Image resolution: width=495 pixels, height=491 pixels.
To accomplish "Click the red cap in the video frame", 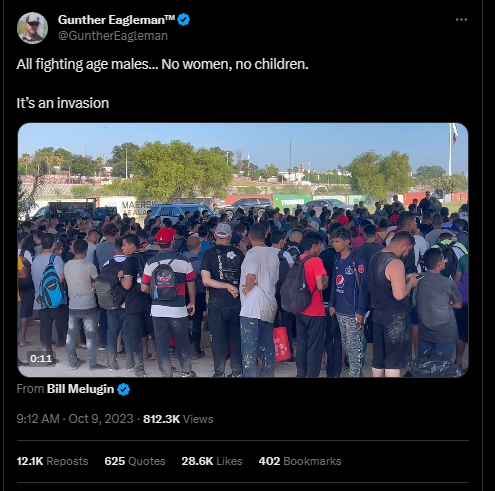I will point(165,235).
